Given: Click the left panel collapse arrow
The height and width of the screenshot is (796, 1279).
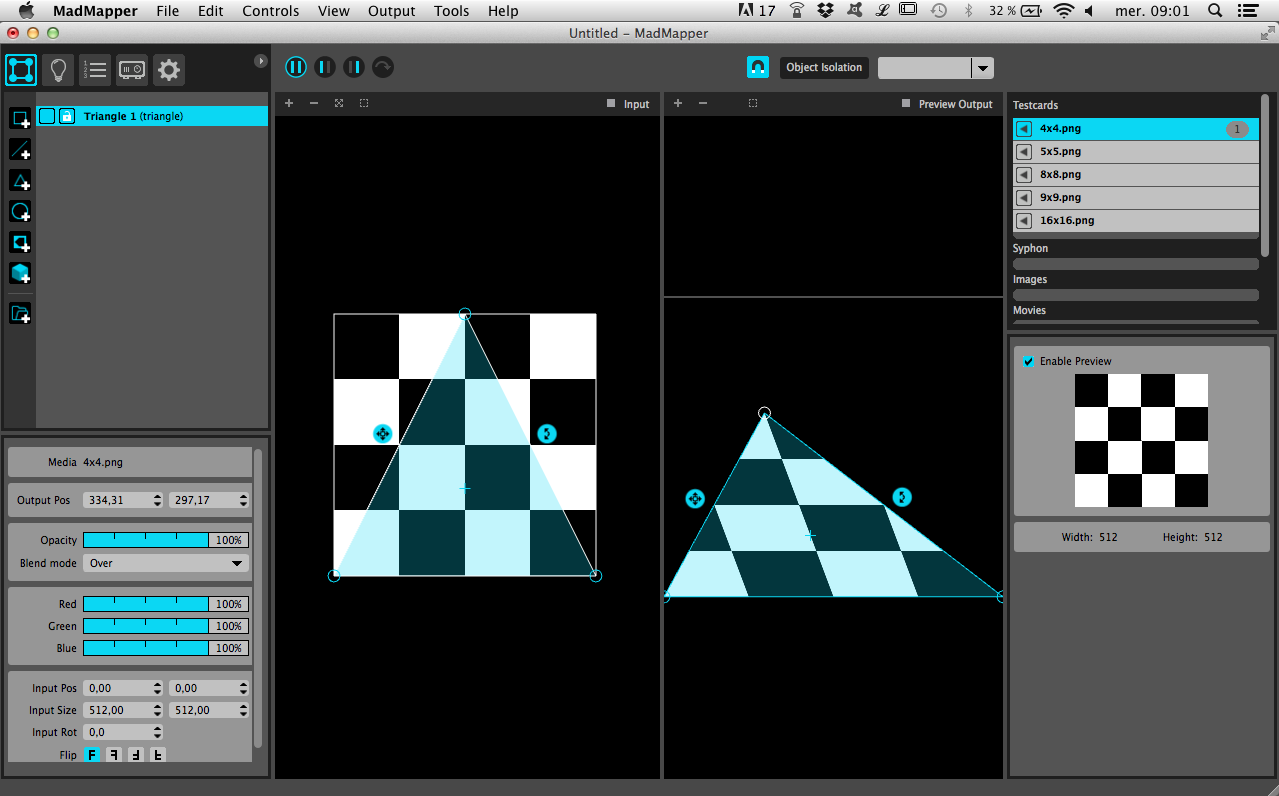Looking at the screenshot, I should point(261,61).
